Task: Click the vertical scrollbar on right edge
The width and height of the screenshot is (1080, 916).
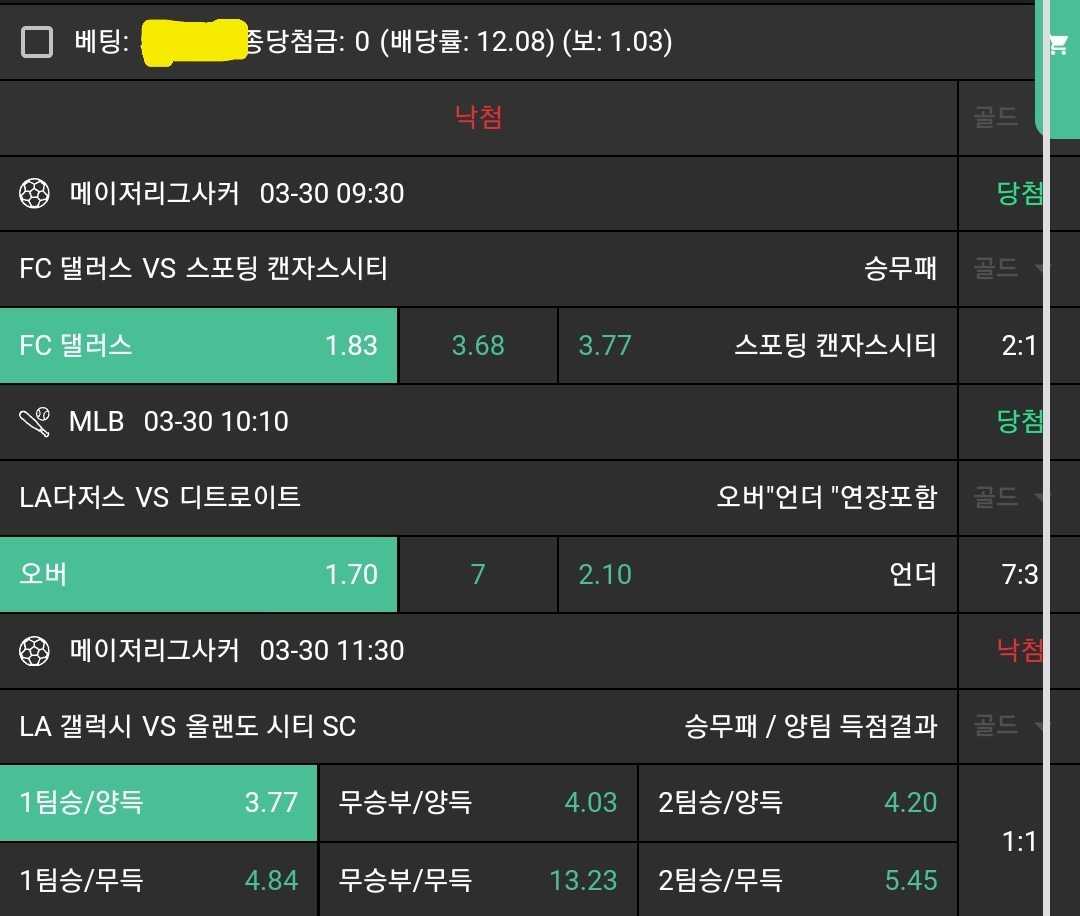Action: click(1047, 500)
